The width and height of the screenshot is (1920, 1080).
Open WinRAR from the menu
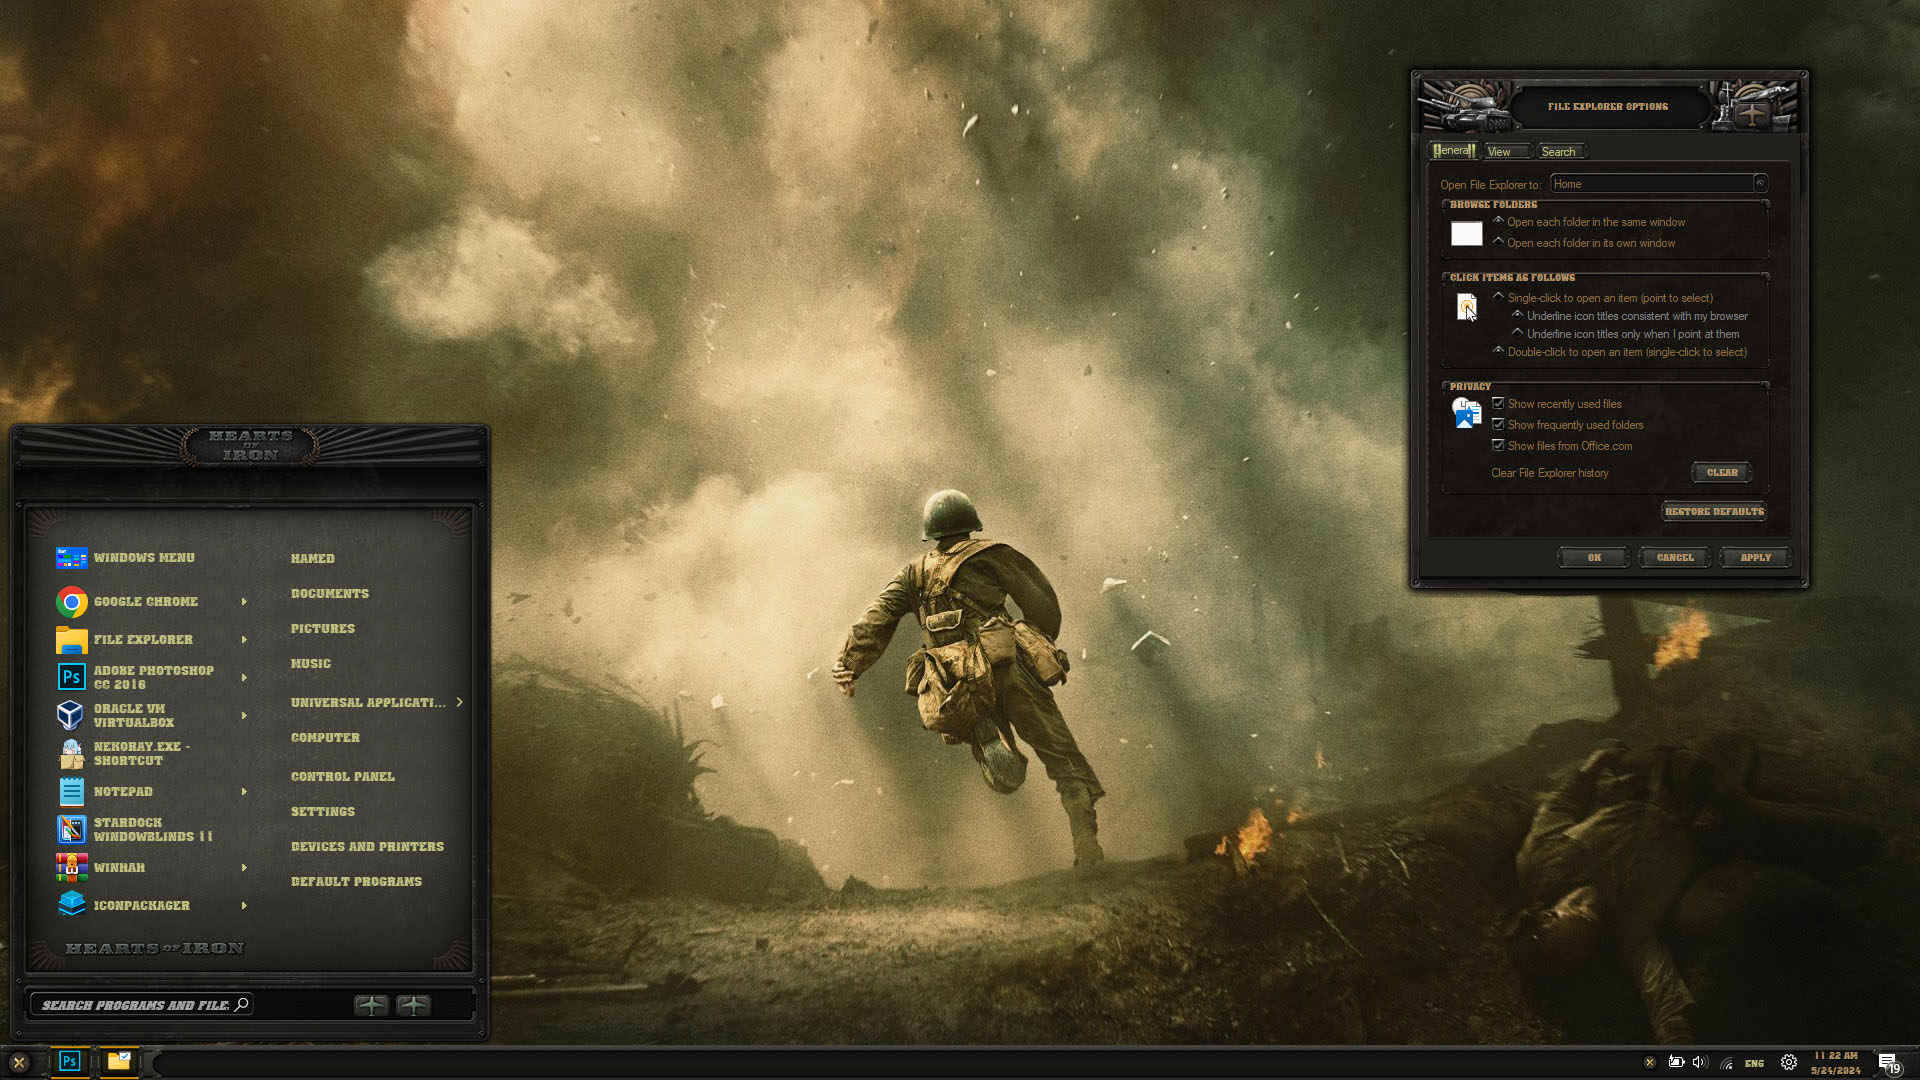pos(119,867)
